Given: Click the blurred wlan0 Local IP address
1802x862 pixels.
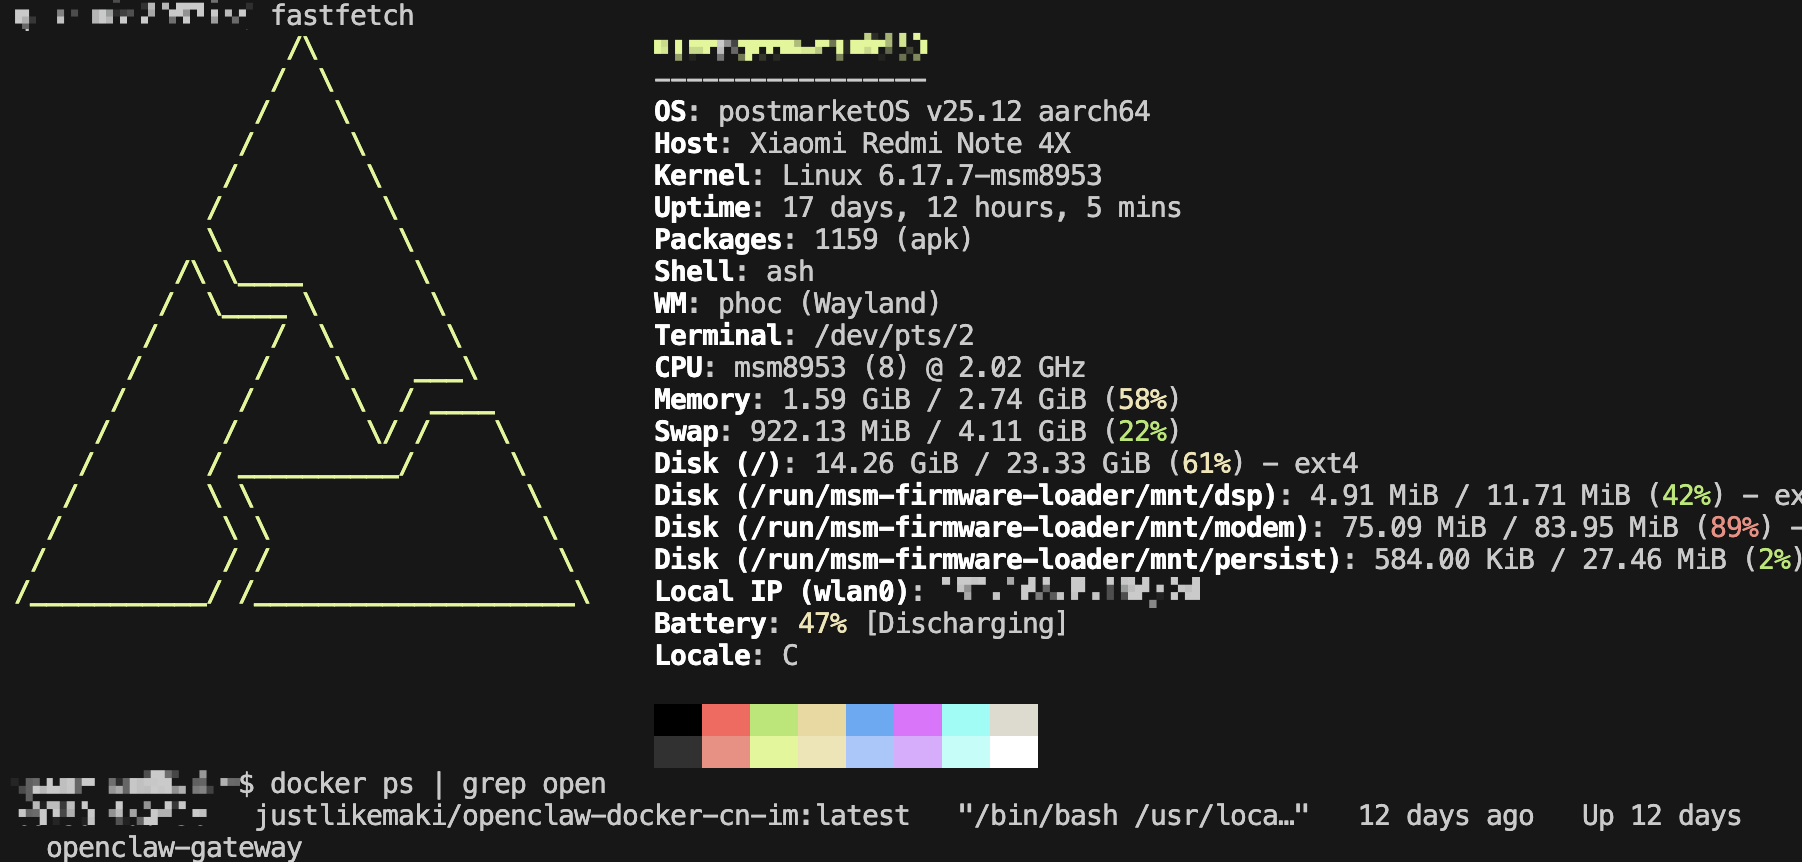Looking at the screenshot, I should (1069, 591).
